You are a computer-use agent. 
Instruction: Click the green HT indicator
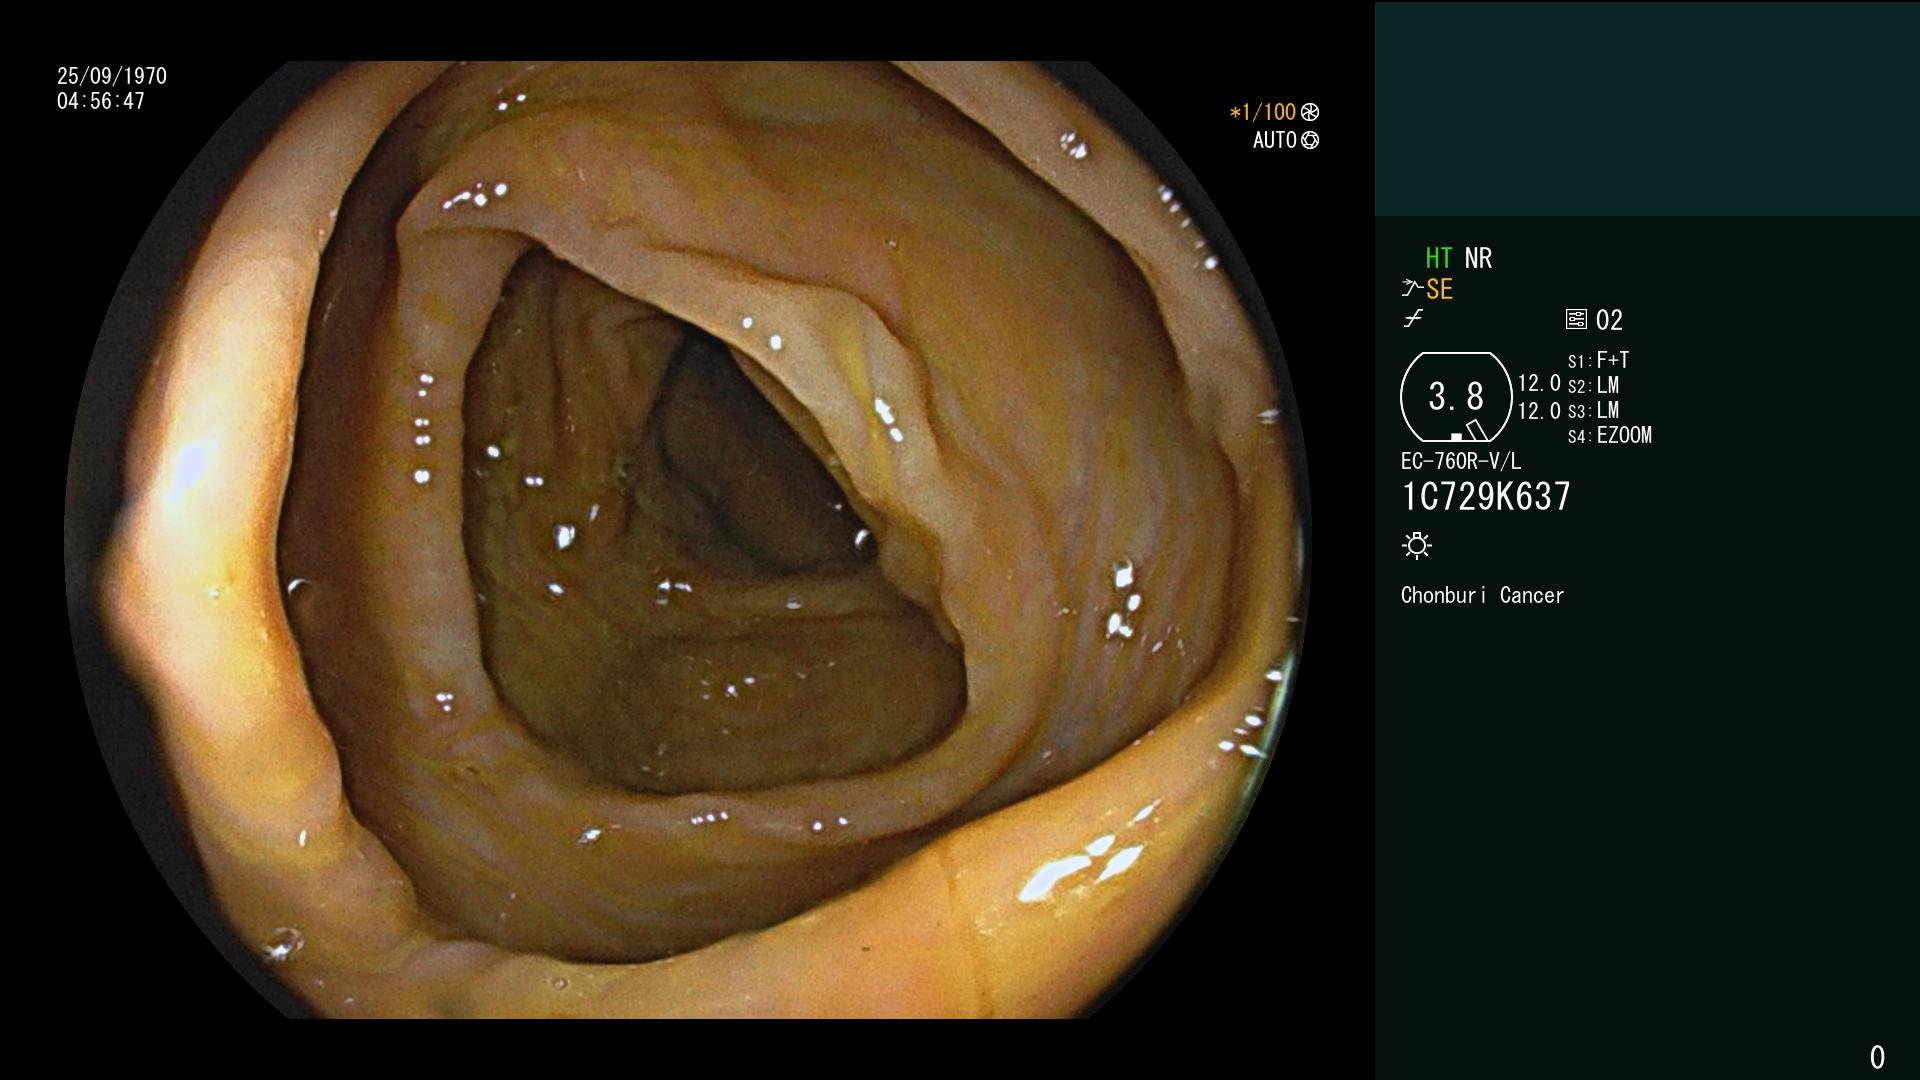[1439, 258]
